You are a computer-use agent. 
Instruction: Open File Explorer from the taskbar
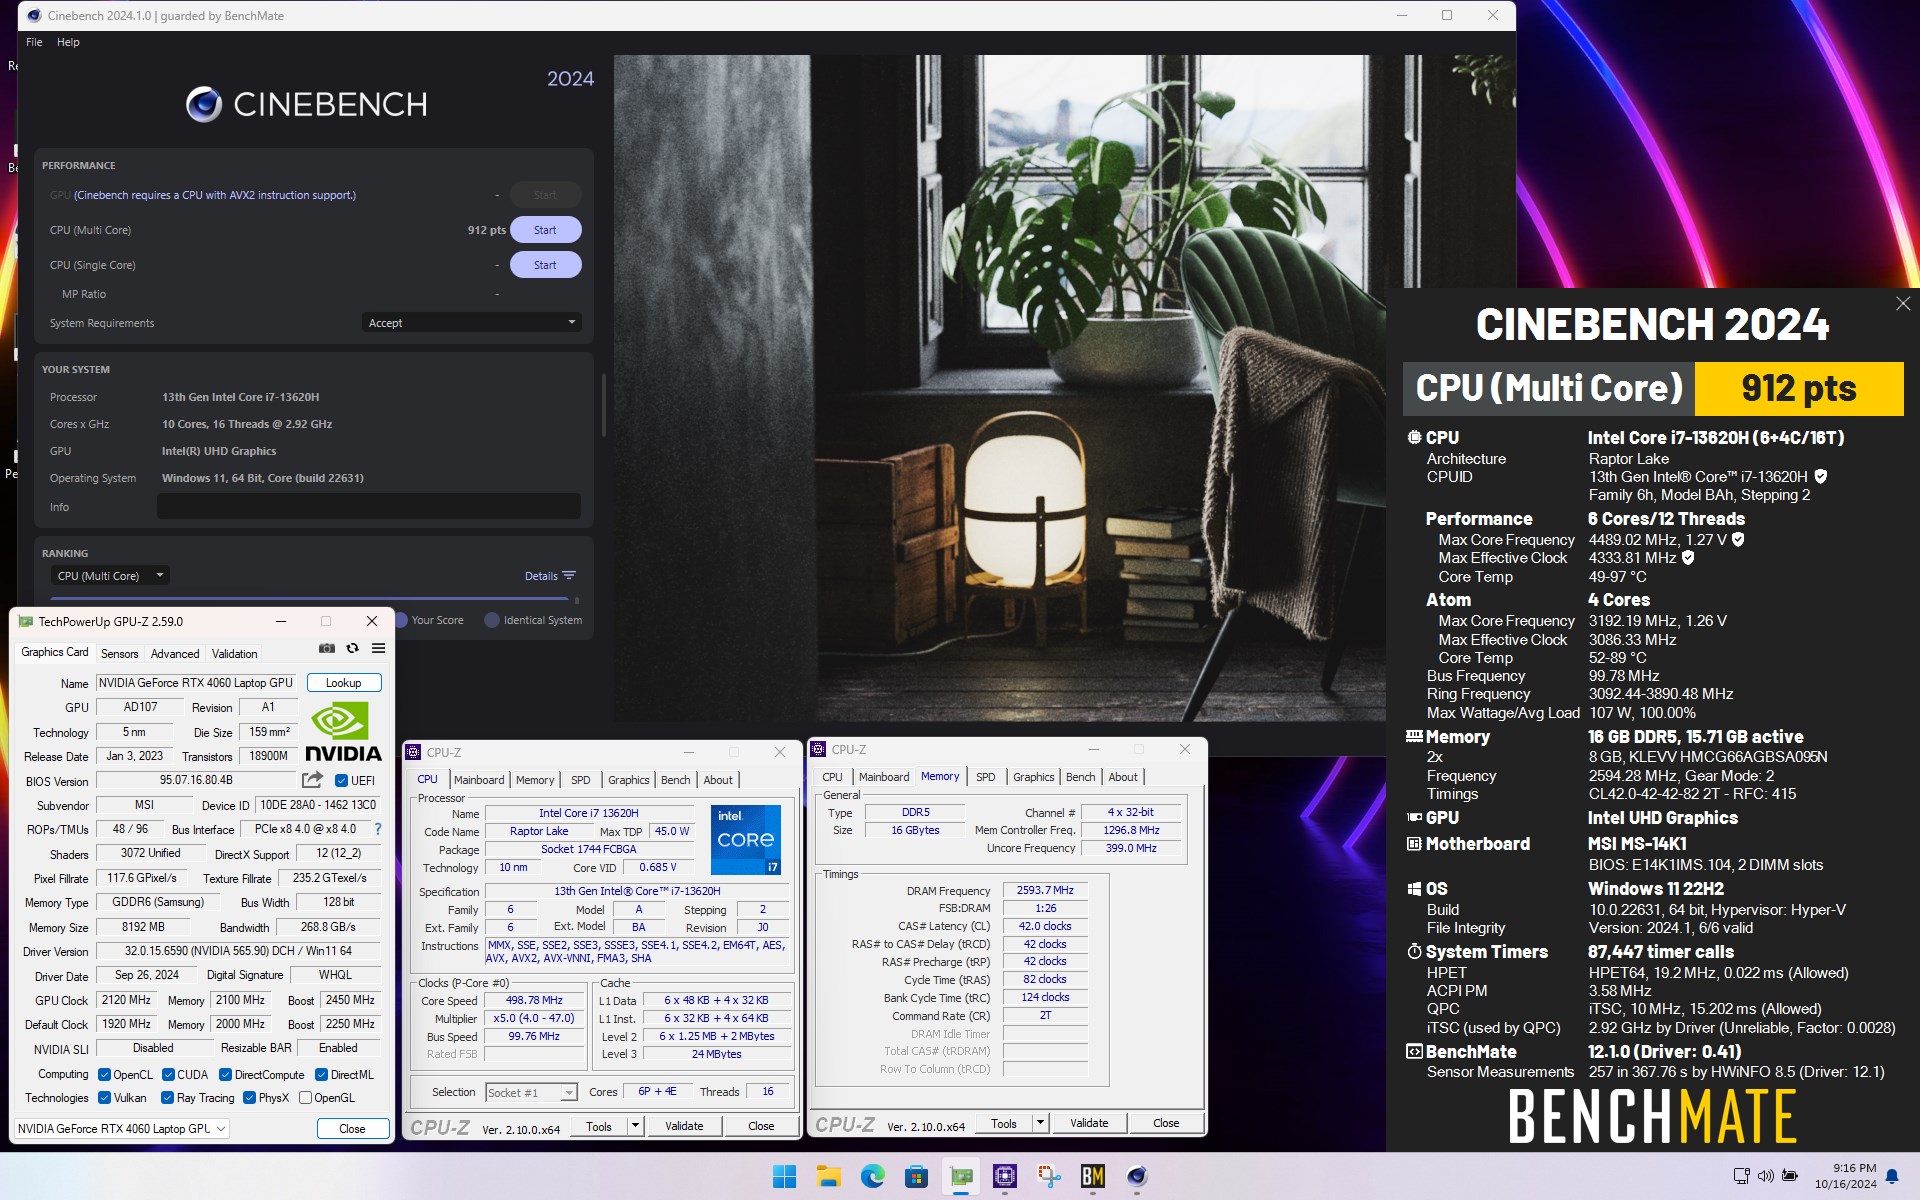829,1176
